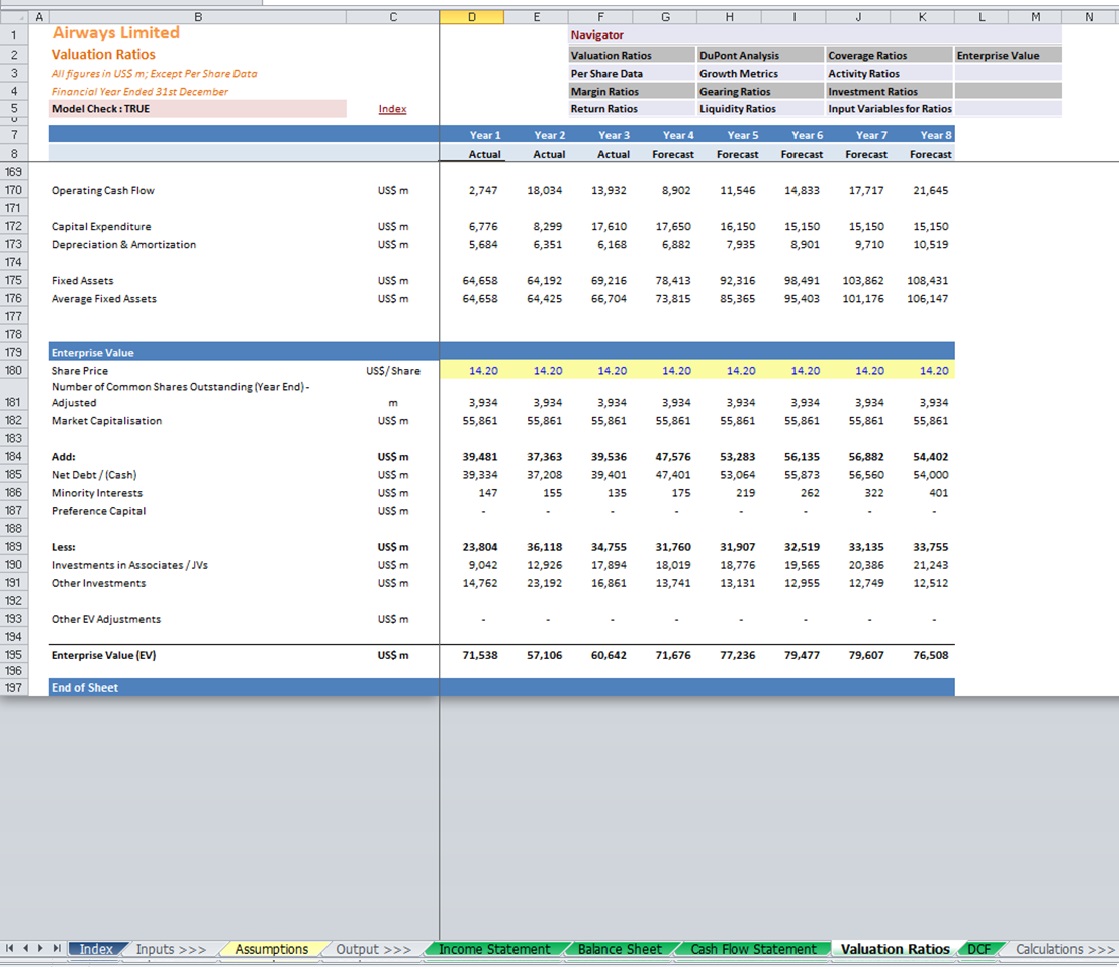The height and width of the screenshot is (969, 1119).
Task: Select Year 1 Enterprise Value 71,538
Action: (472, 654)
